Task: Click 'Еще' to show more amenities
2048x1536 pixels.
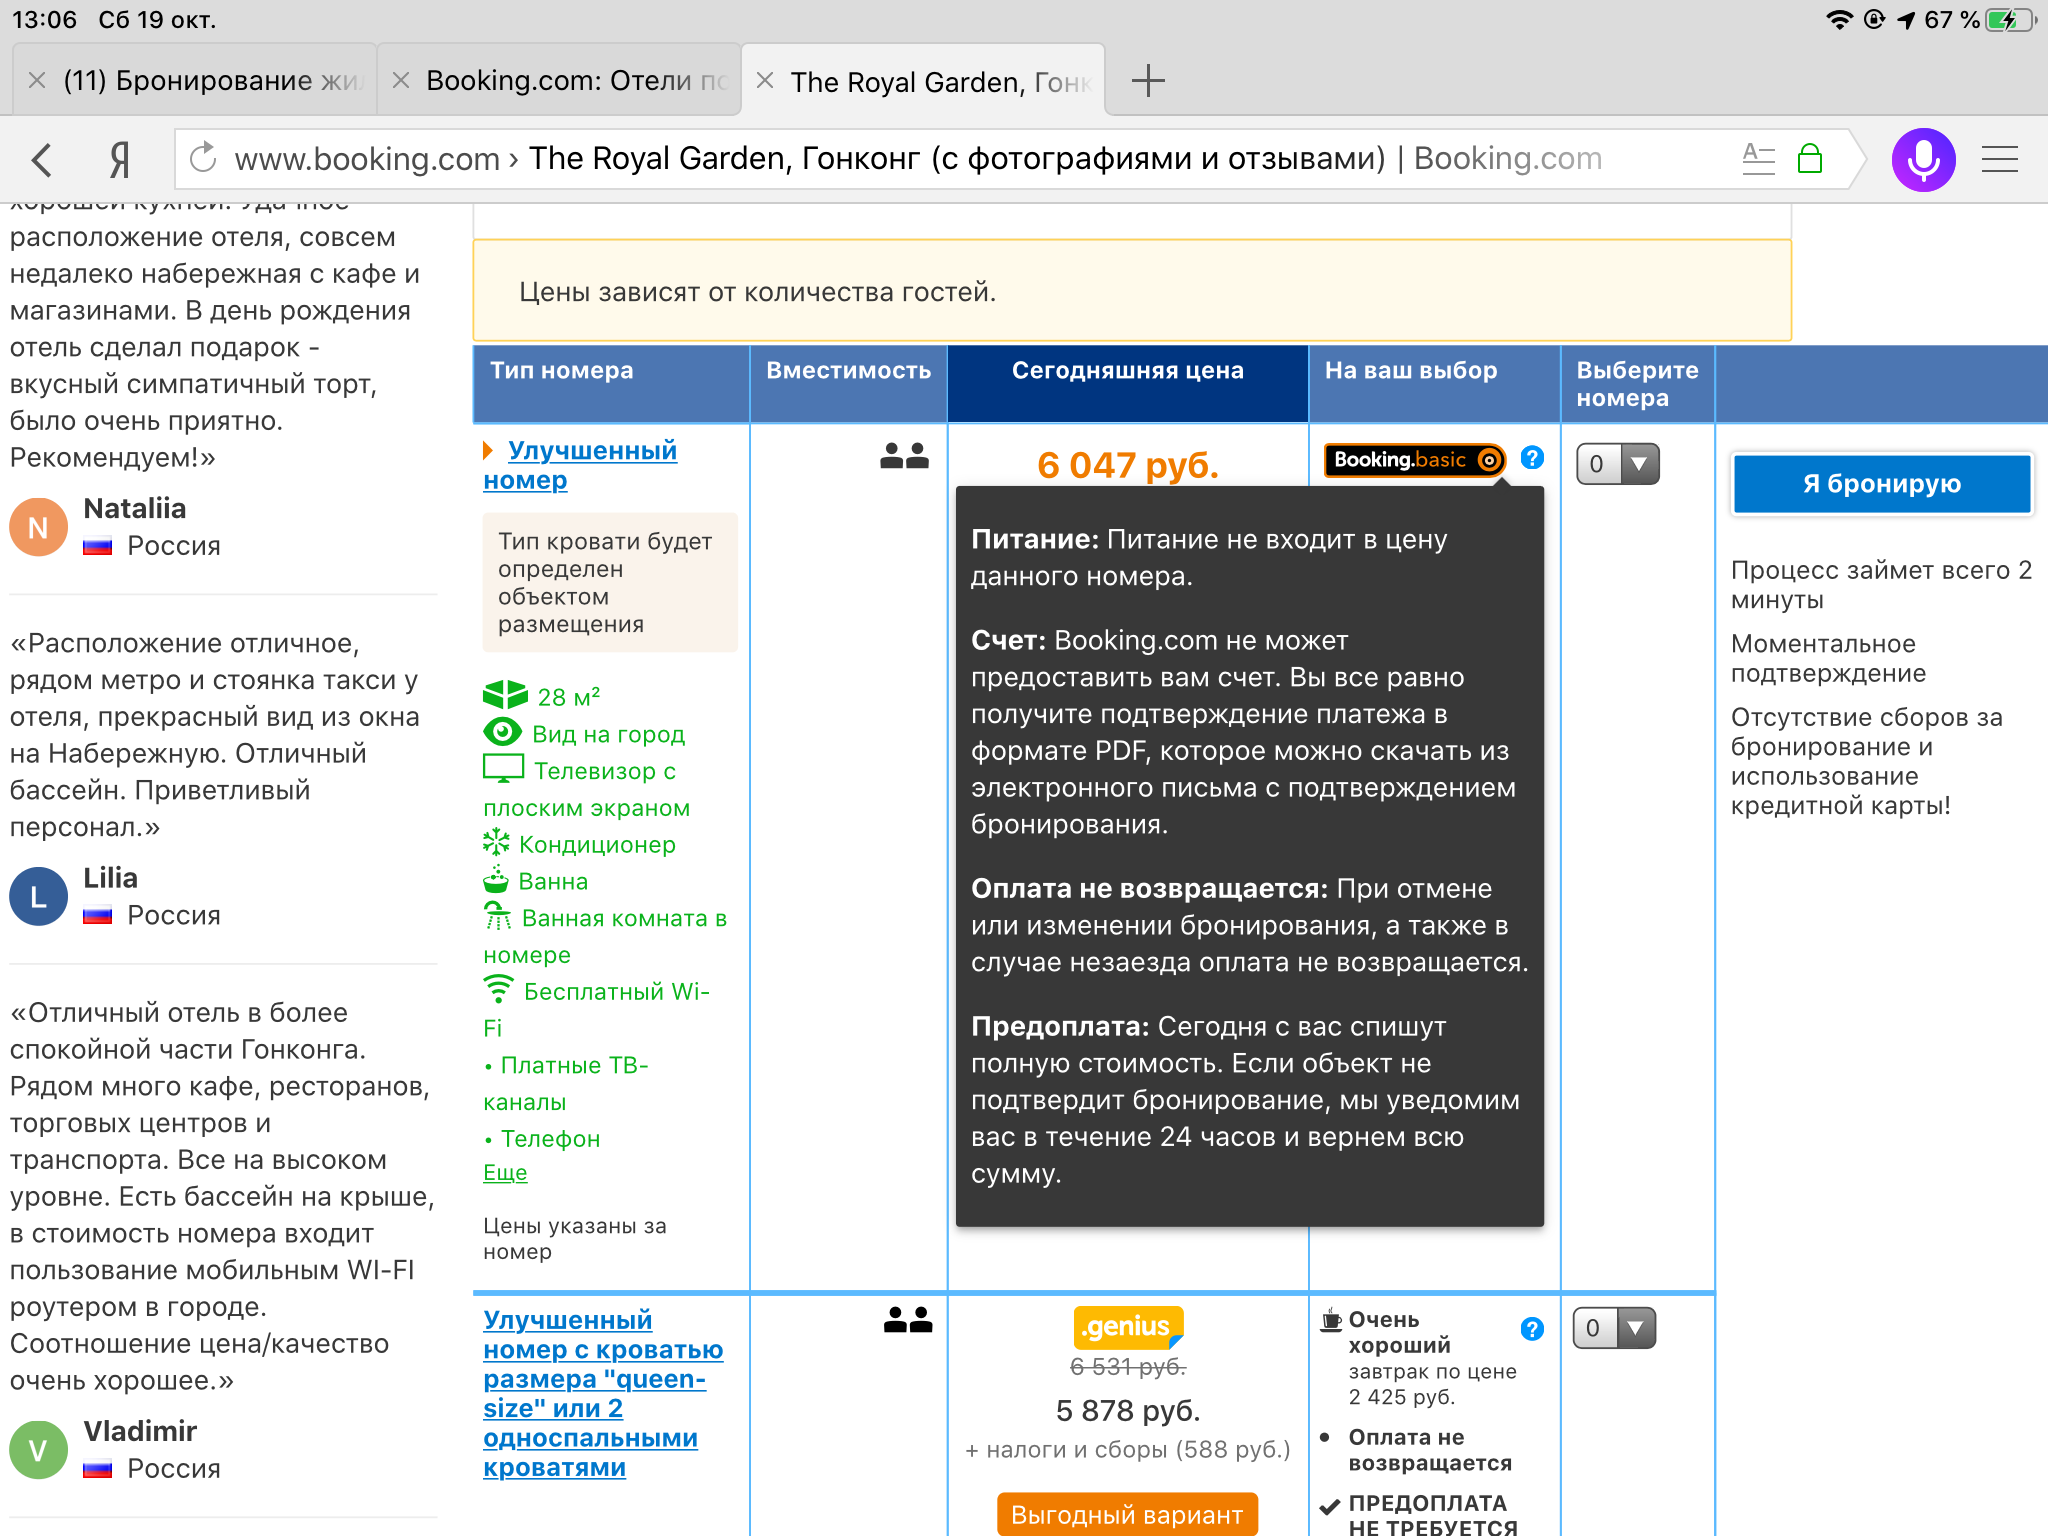Action: click(505, 1173)
